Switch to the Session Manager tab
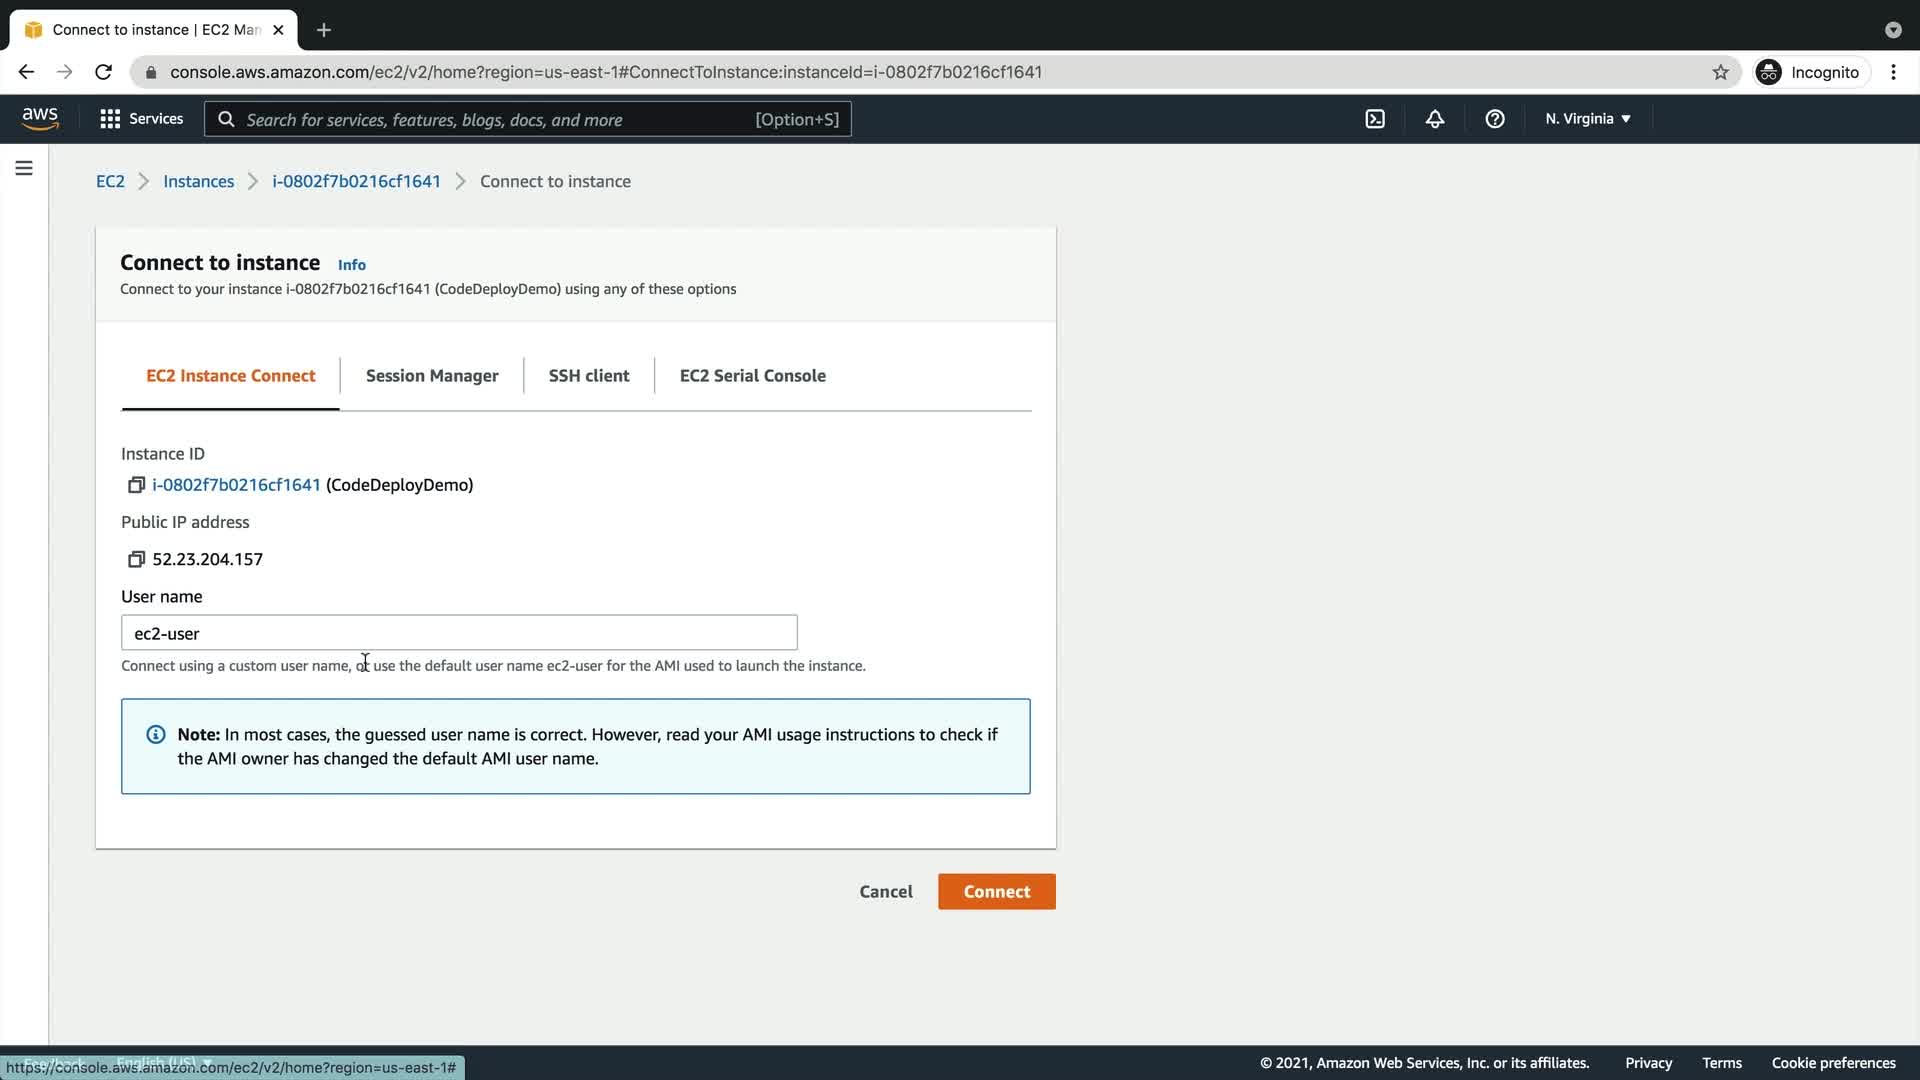The height and width of the screenshot is (1080, 1920). (x=432, y=376)
